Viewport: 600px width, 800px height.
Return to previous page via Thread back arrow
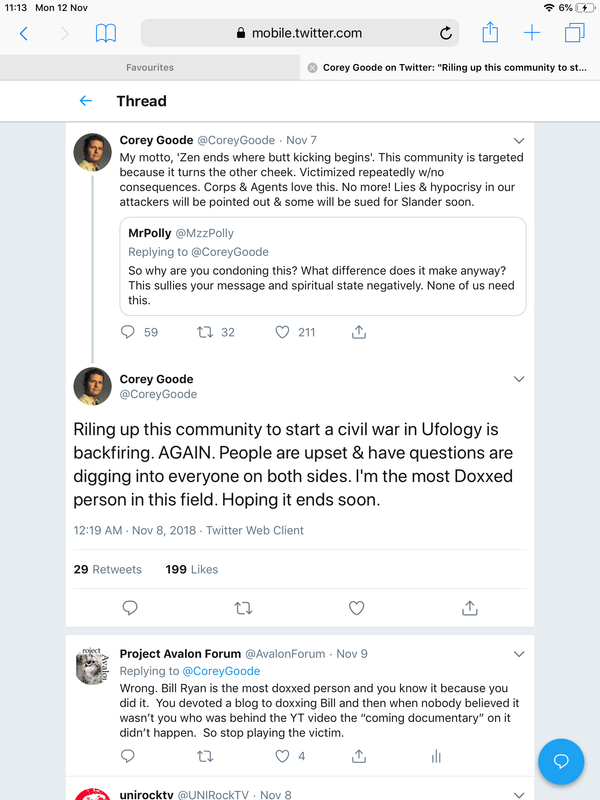86,101
